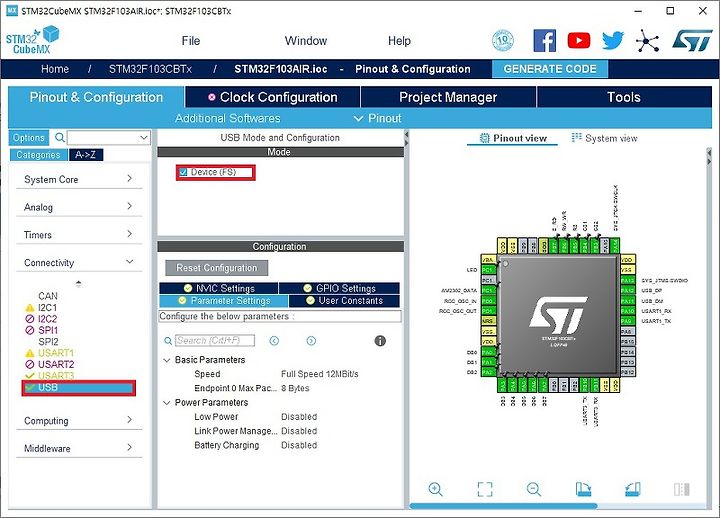
Task: Select the Parameter Settings tab
Action: 224,300
